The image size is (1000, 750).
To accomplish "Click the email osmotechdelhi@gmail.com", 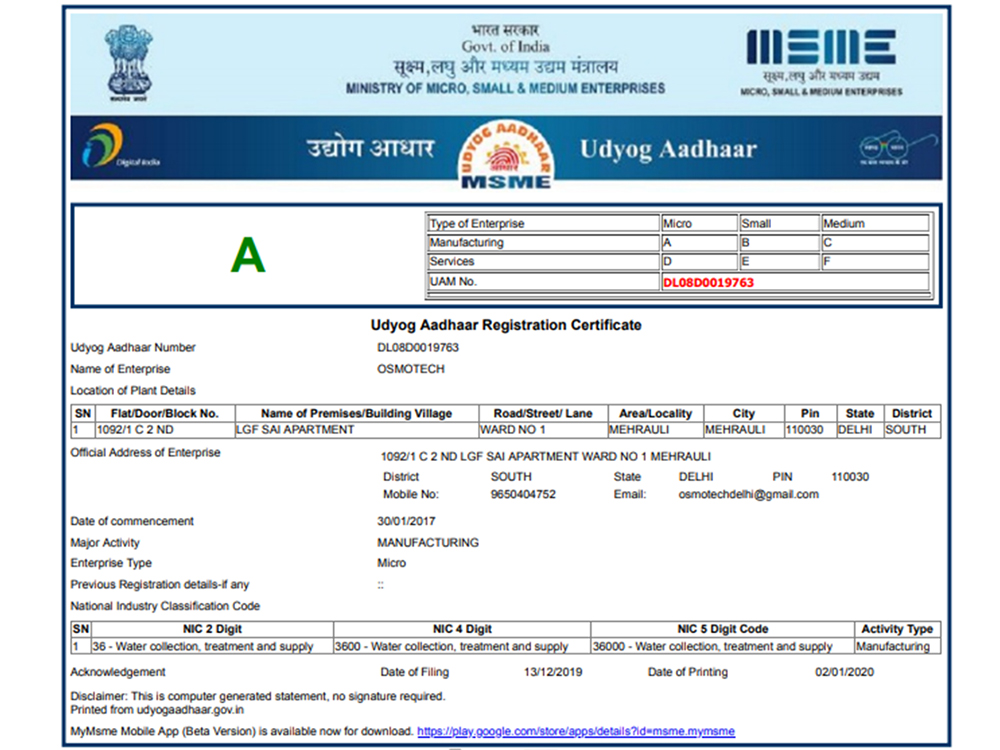I will [x=749, y=494].
